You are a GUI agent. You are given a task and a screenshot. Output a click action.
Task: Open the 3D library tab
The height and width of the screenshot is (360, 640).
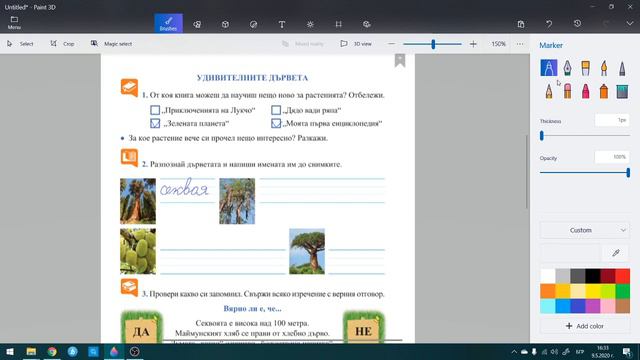tap(367, 24)
